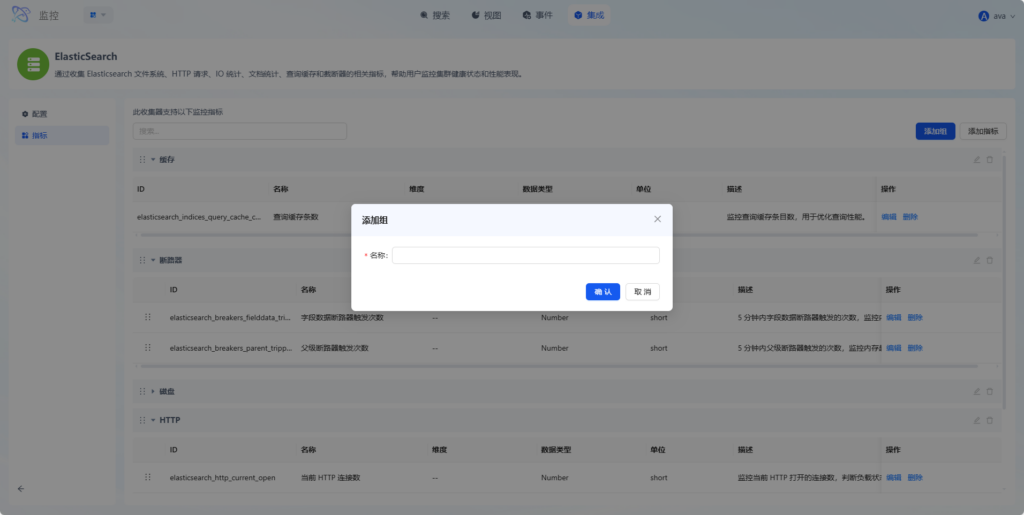This screenshot has height=515, width=1024.
Task: Click the metric search box
Action: pos(240,131)
